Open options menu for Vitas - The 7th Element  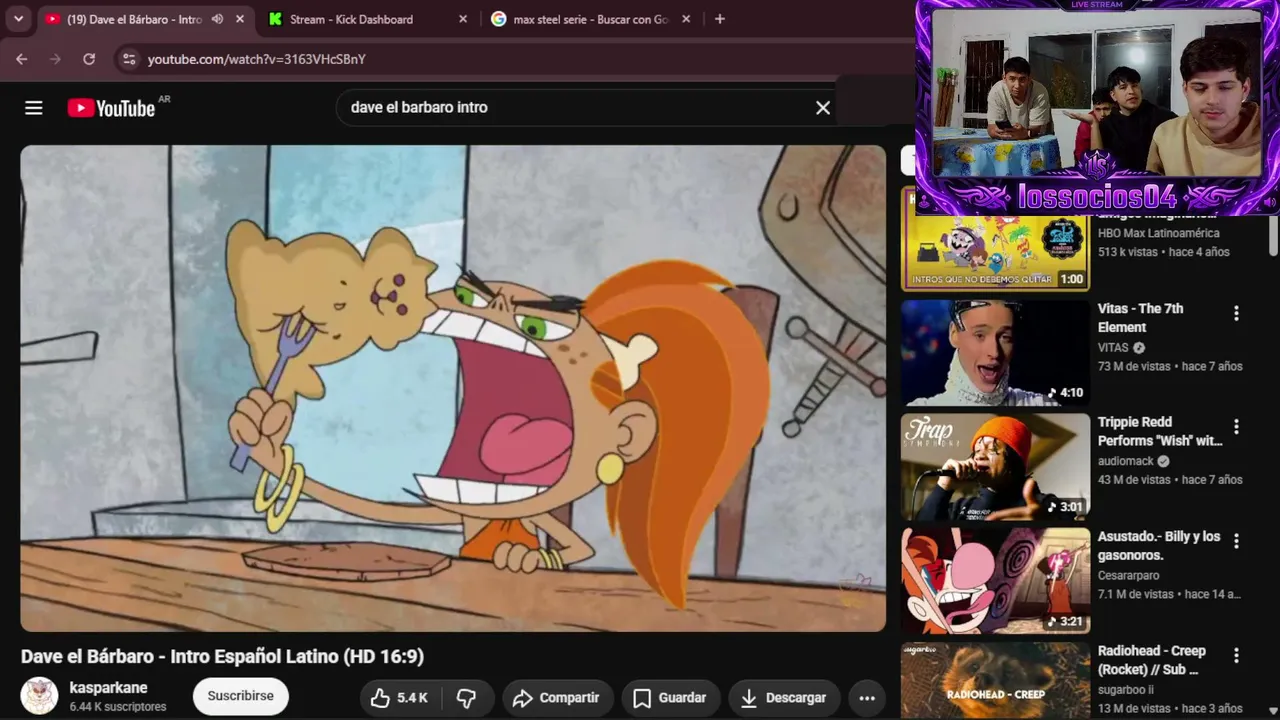click(1236, 313)
